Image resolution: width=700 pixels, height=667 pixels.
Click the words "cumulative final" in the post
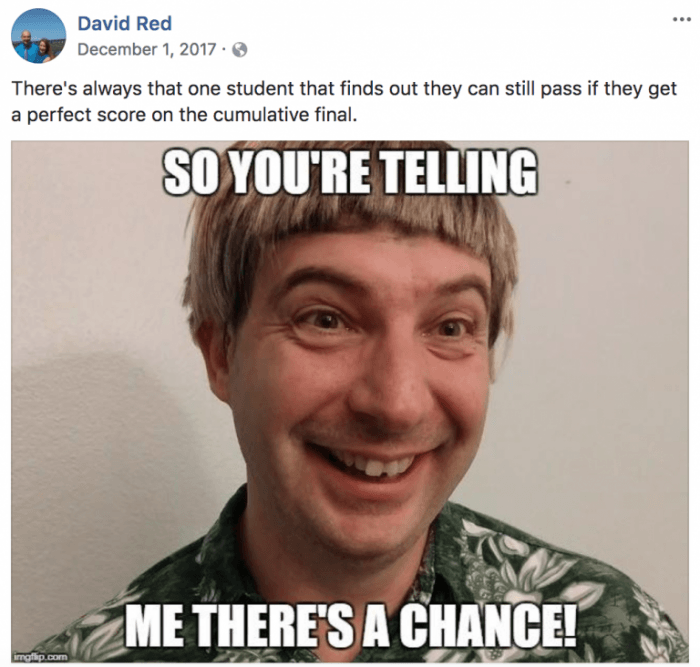[x=285, y=115]
